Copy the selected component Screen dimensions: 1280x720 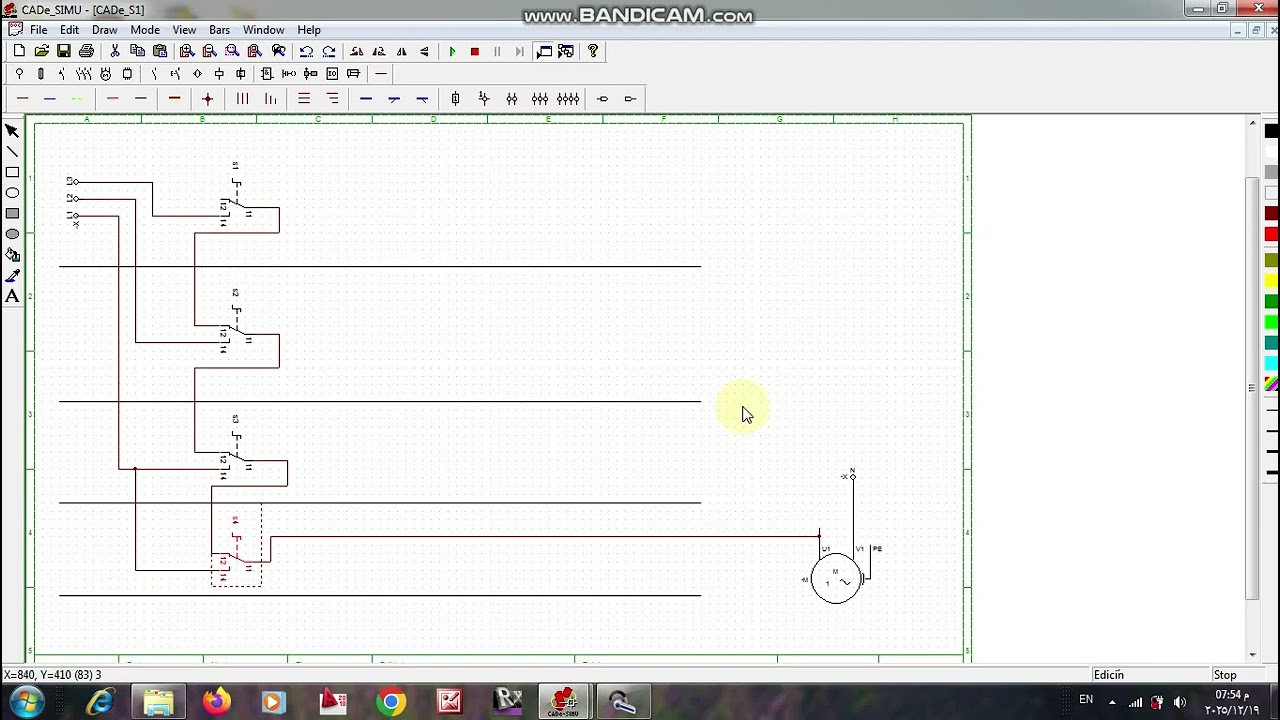137,51
